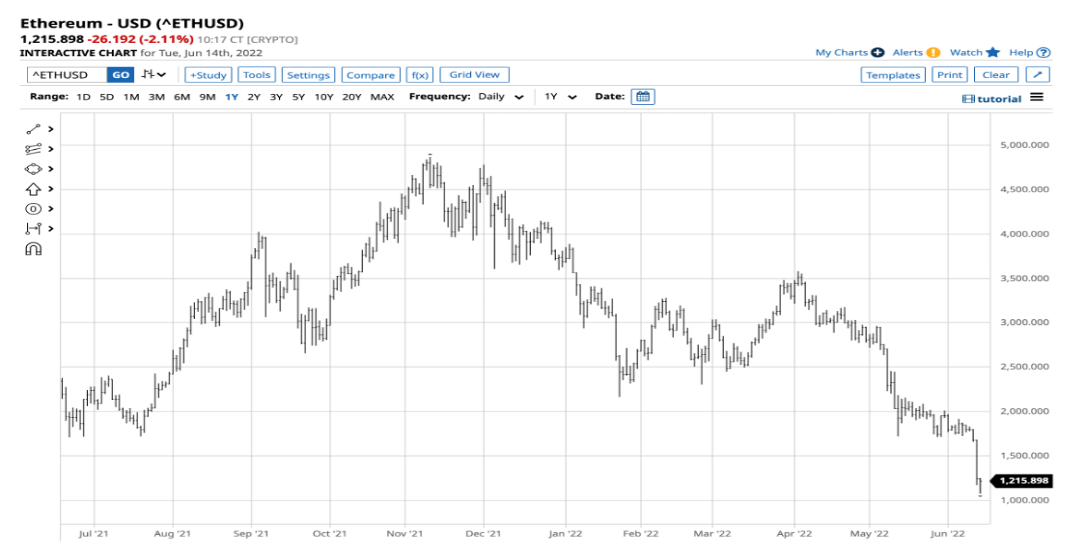Image resolution: width=1085 pixels, height=555 pixels.
Task: Select the 3Y range
Action: (276, 97)
